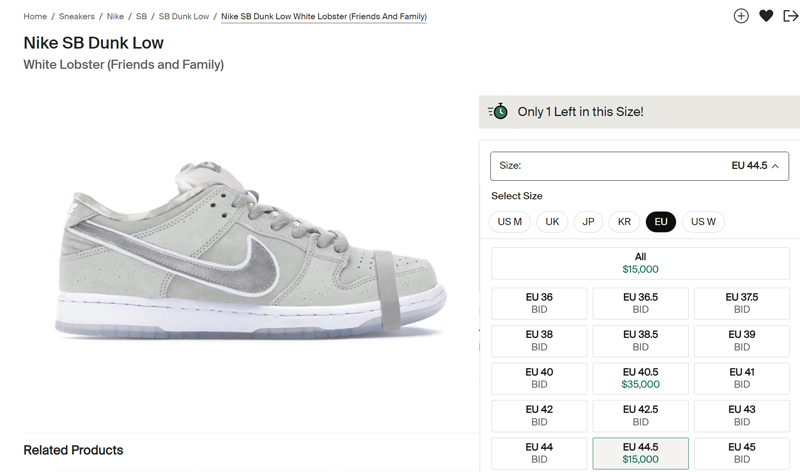
Task: Click the heart favorite icon
Action: tap(766, 16)
